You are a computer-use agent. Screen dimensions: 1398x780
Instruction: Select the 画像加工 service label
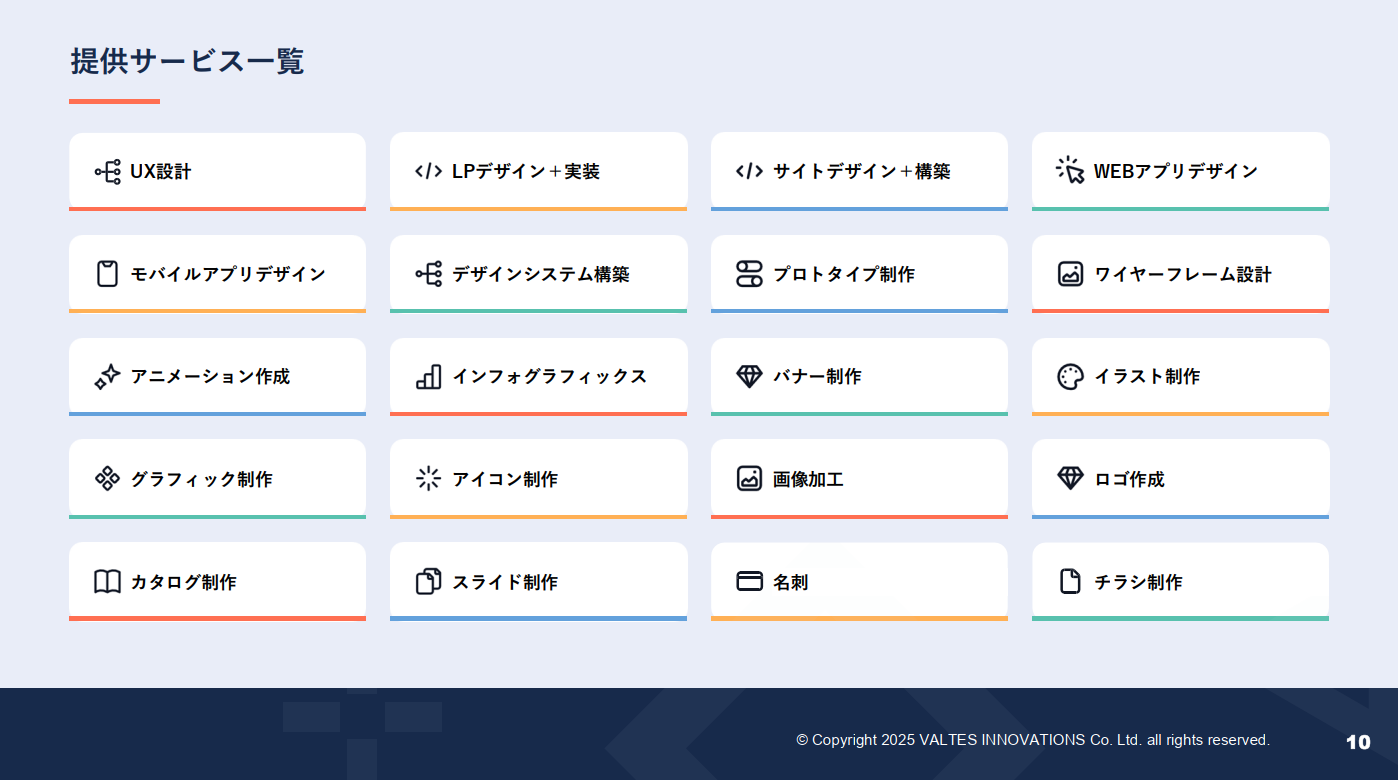pos(808,479)
